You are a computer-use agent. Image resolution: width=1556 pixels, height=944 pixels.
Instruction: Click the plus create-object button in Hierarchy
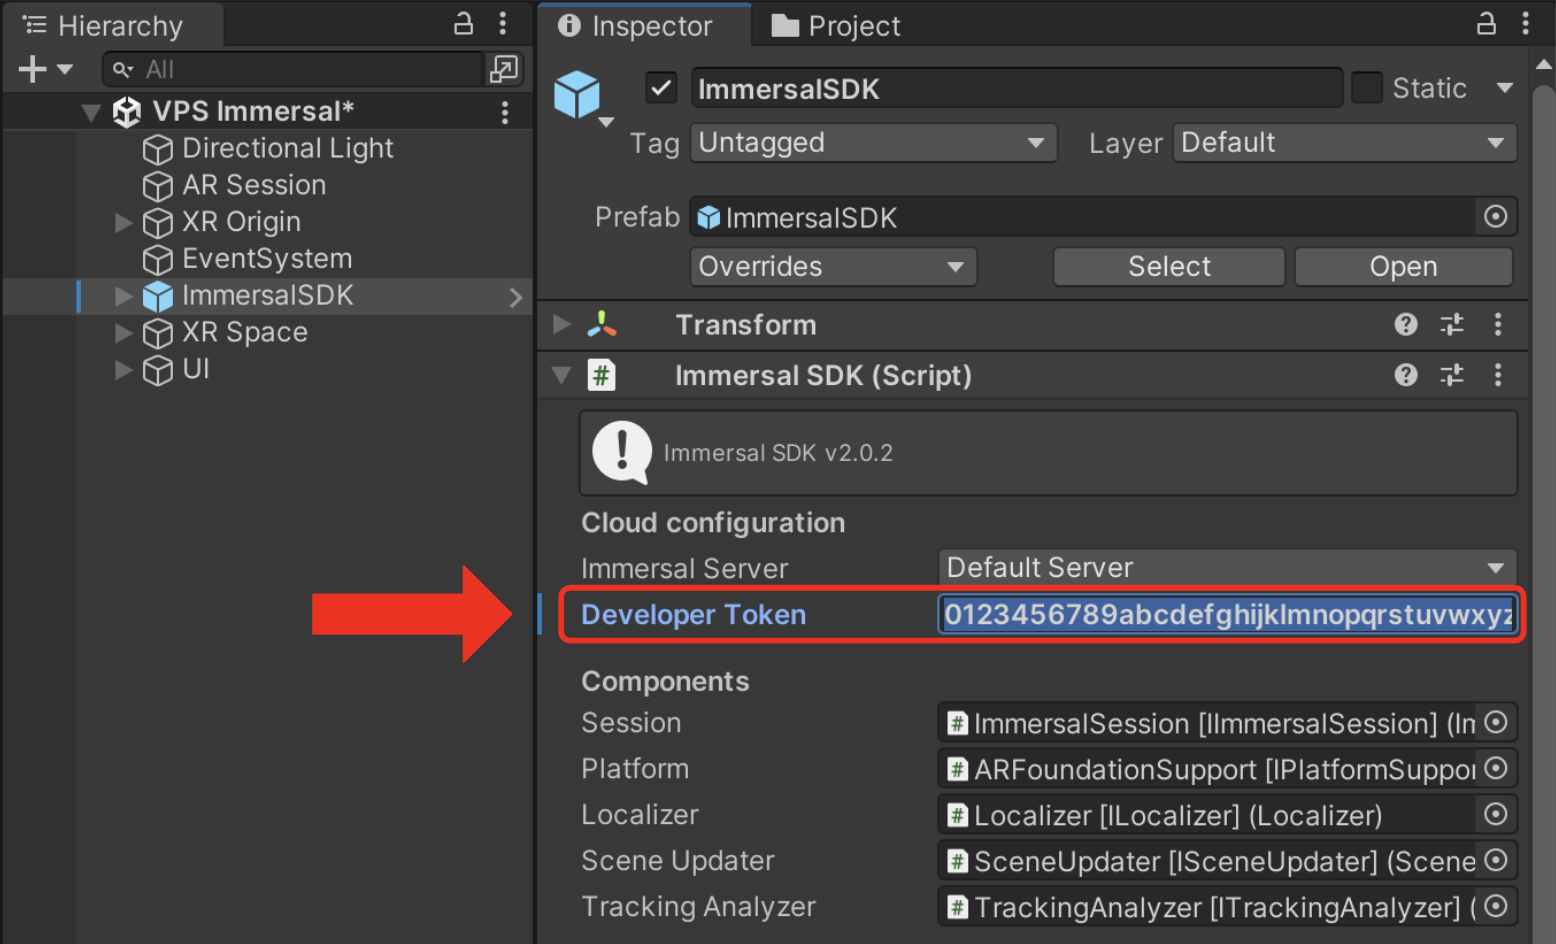(33, 69)
